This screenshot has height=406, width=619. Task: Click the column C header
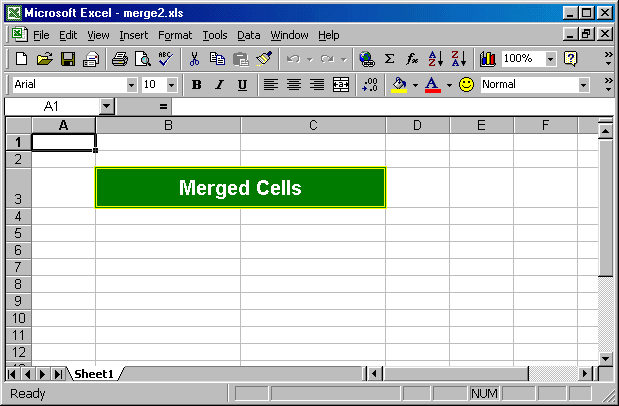[313, 125]
